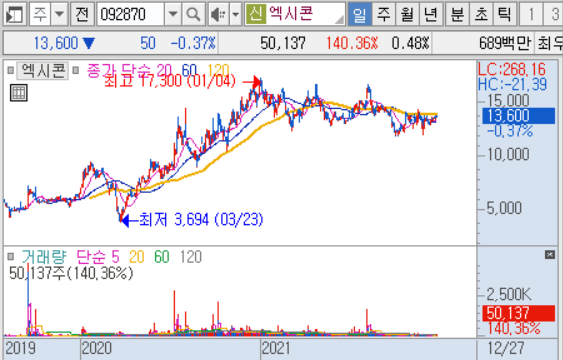Image resolution: width=563 pixels, height=360 pixels.
Task: Click the 15,000 price axis label
Action: (508, 100)
